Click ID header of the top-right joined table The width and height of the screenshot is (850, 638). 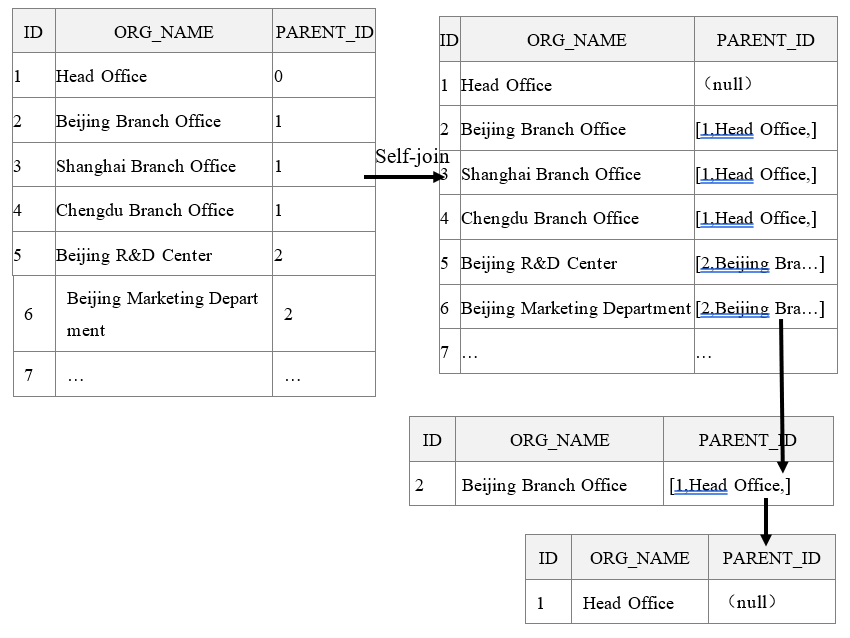pos(449,40)
